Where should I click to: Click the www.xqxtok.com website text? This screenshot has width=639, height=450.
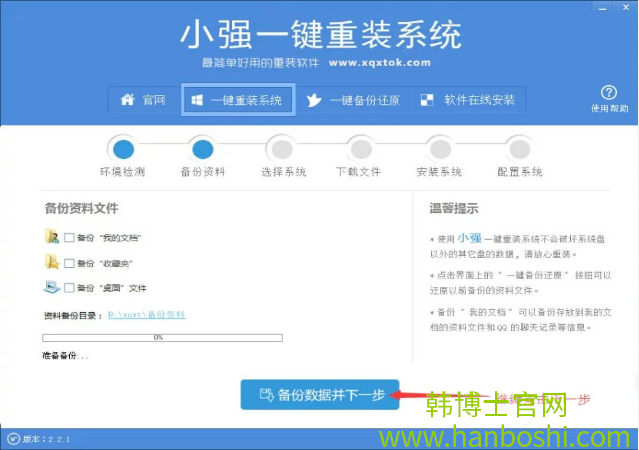click(379, 63)
